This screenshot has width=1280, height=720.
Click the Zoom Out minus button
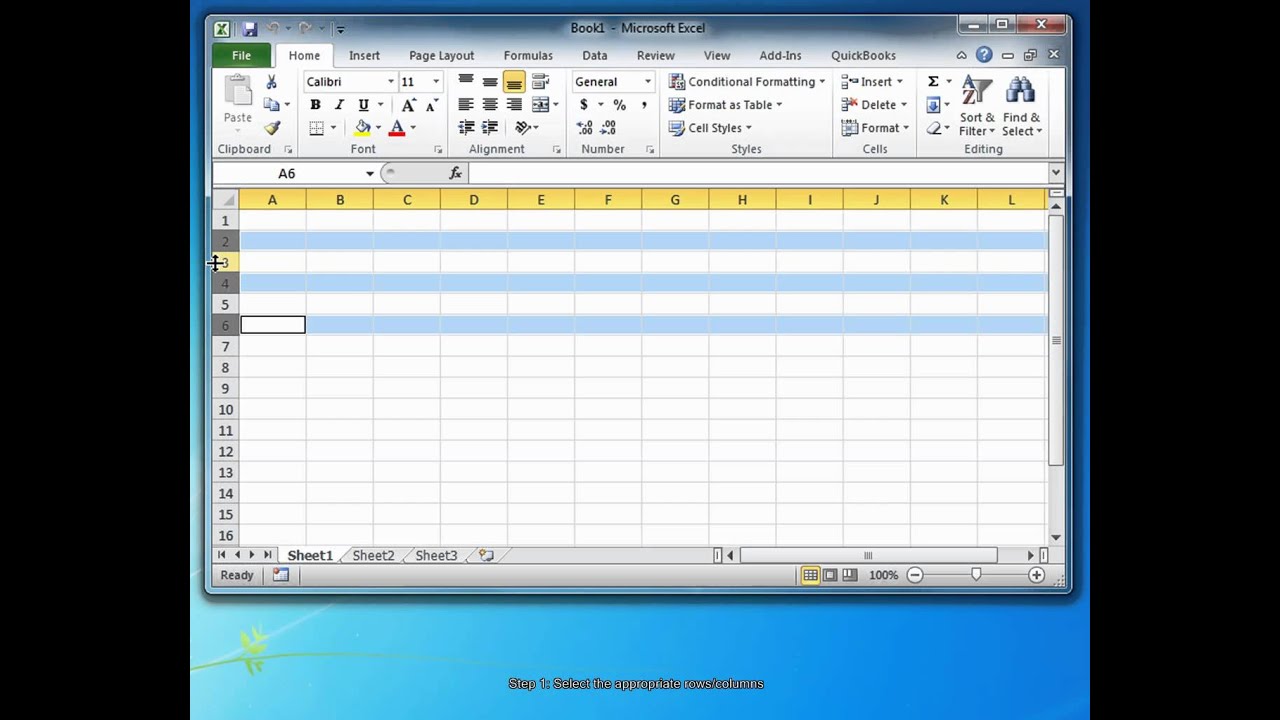tap(915, 575)
